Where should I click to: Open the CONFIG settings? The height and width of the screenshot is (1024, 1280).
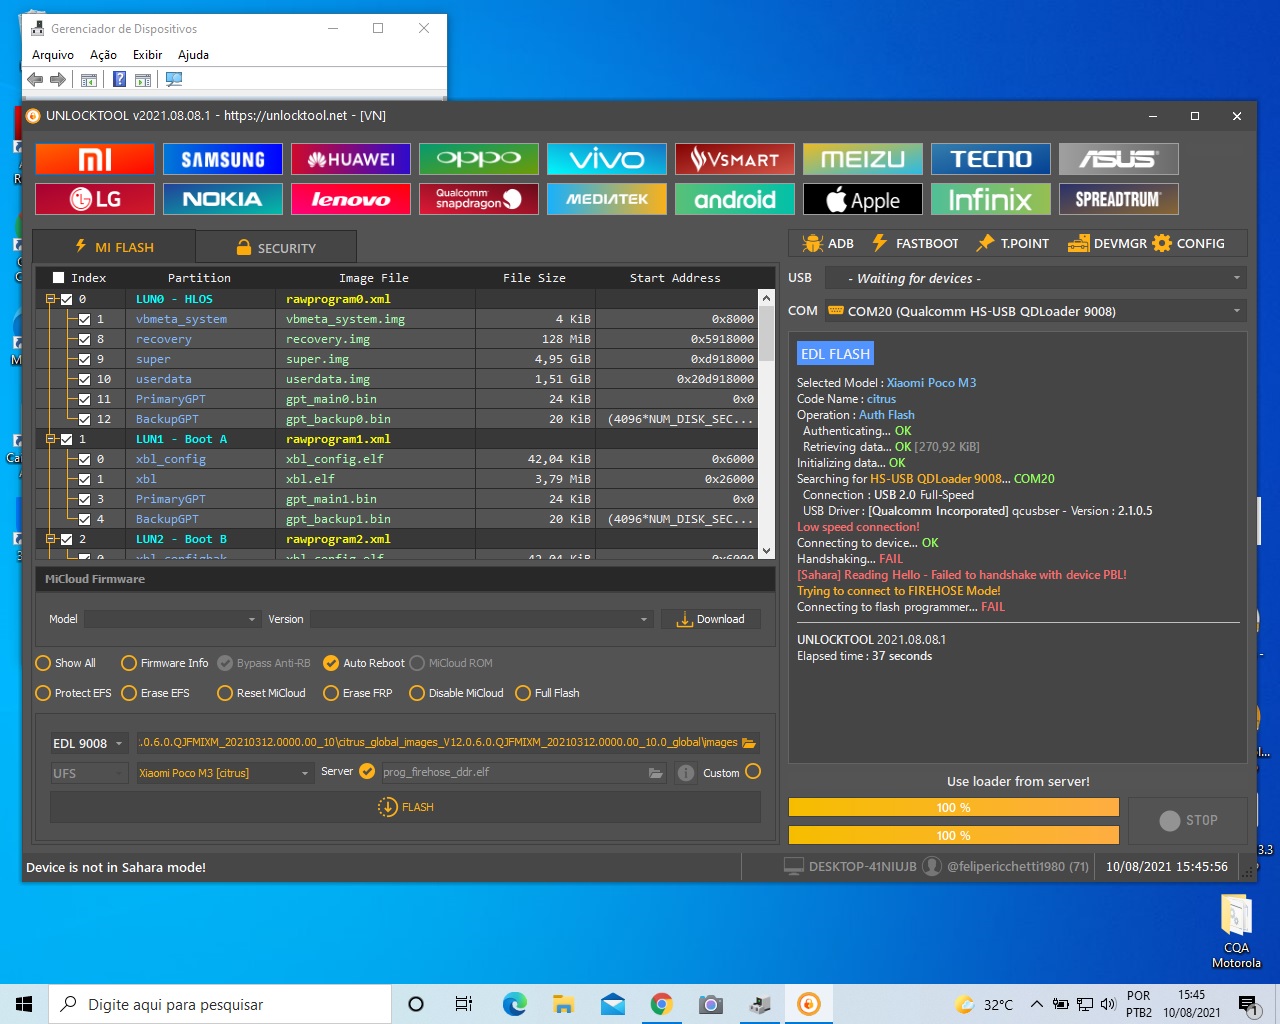tap(1189, 243)
